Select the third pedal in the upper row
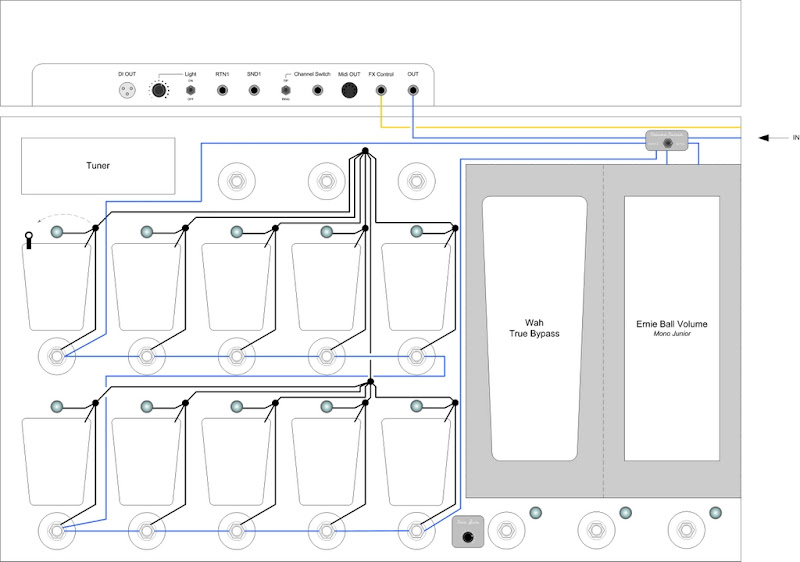The width and height of the screenshot is (800, 562). tap(236, 287)
